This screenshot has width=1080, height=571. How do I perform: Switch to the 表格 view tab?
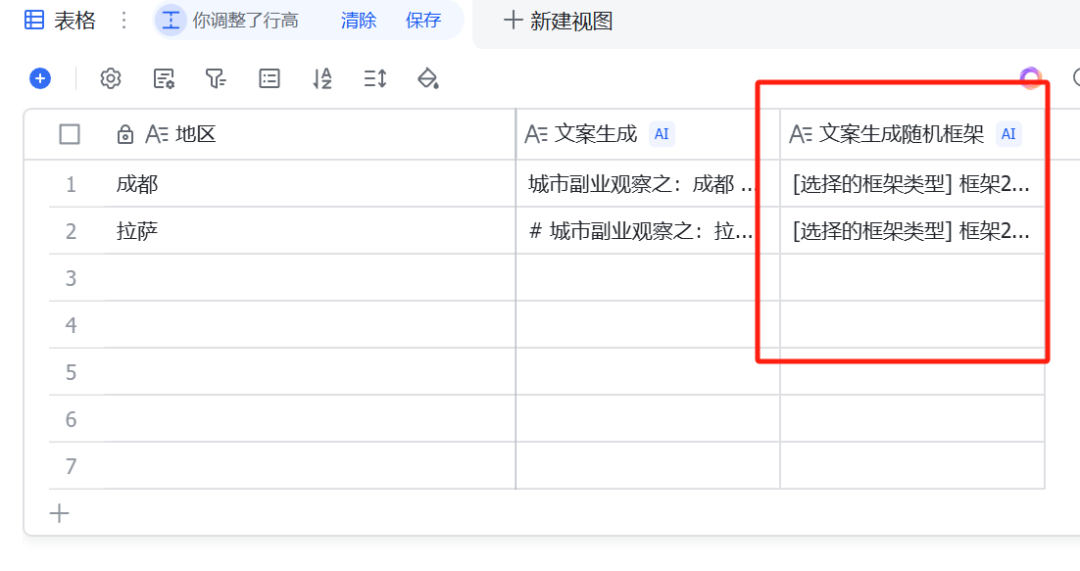pyautogui.click(x=61, y=20)
